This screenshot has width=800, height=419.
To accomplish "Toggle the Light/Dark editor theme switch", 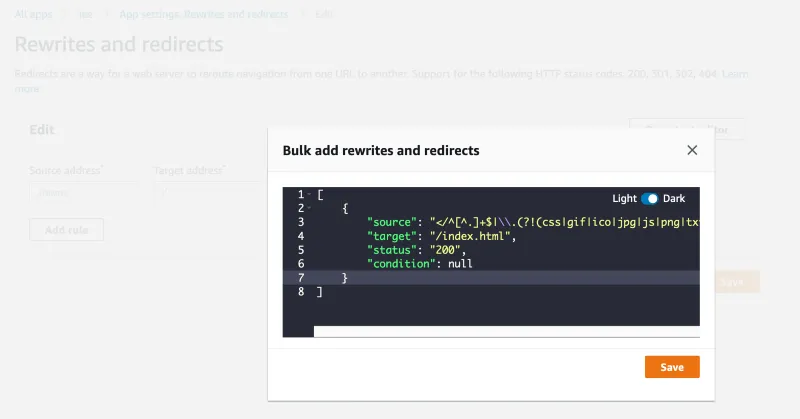I will pyautogui.click(x=650, y=199).
